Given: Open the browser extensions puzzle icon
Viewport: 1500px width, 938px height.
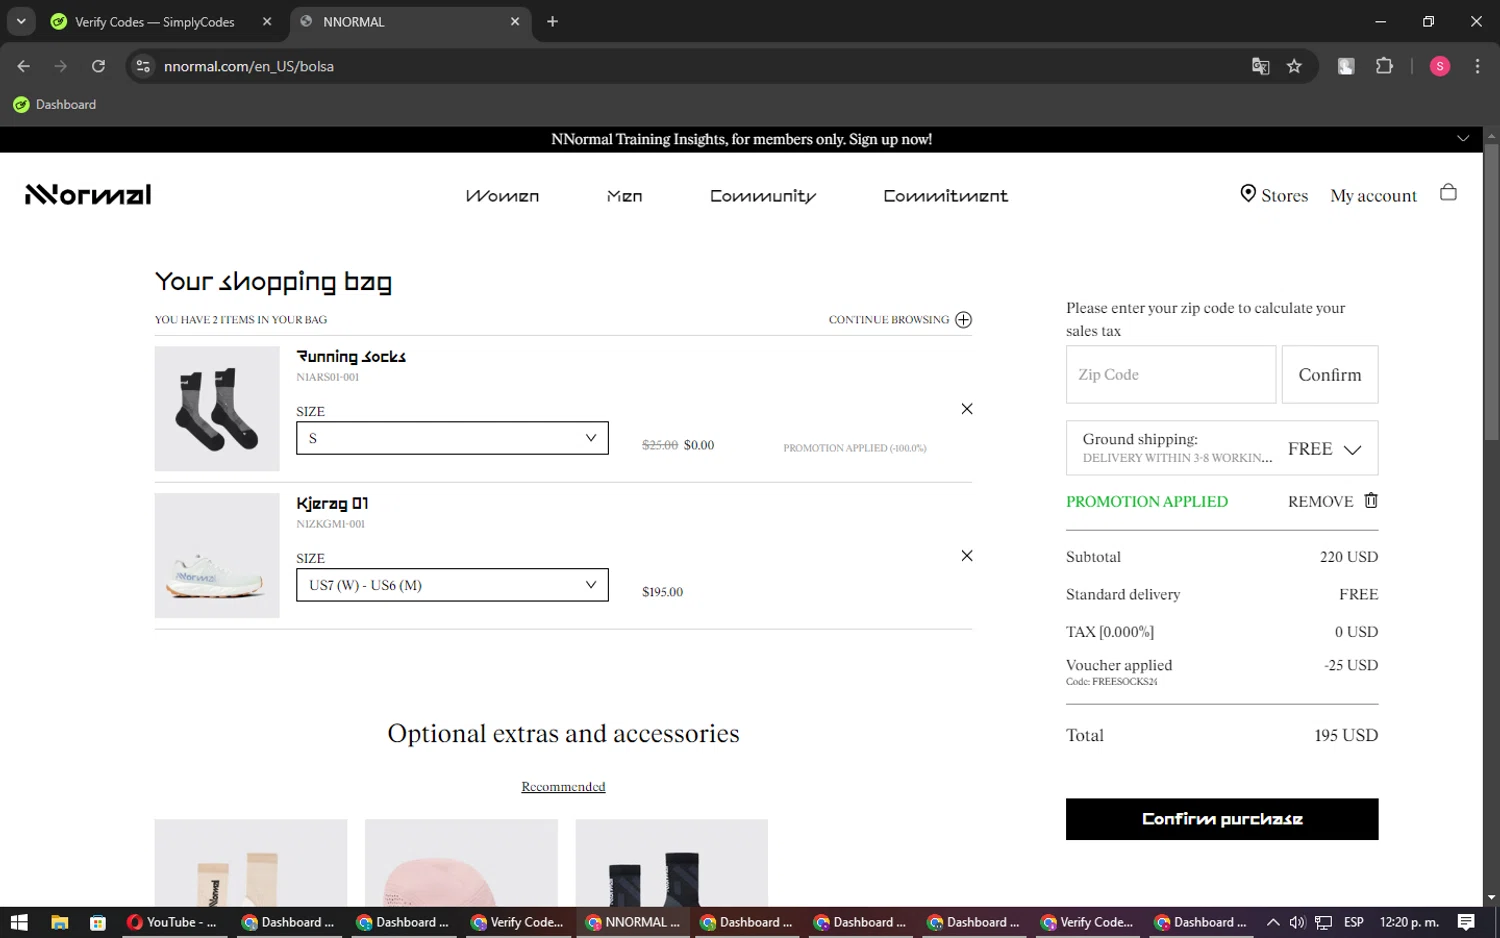Looking at the screenshot, I should (1384, 66).
